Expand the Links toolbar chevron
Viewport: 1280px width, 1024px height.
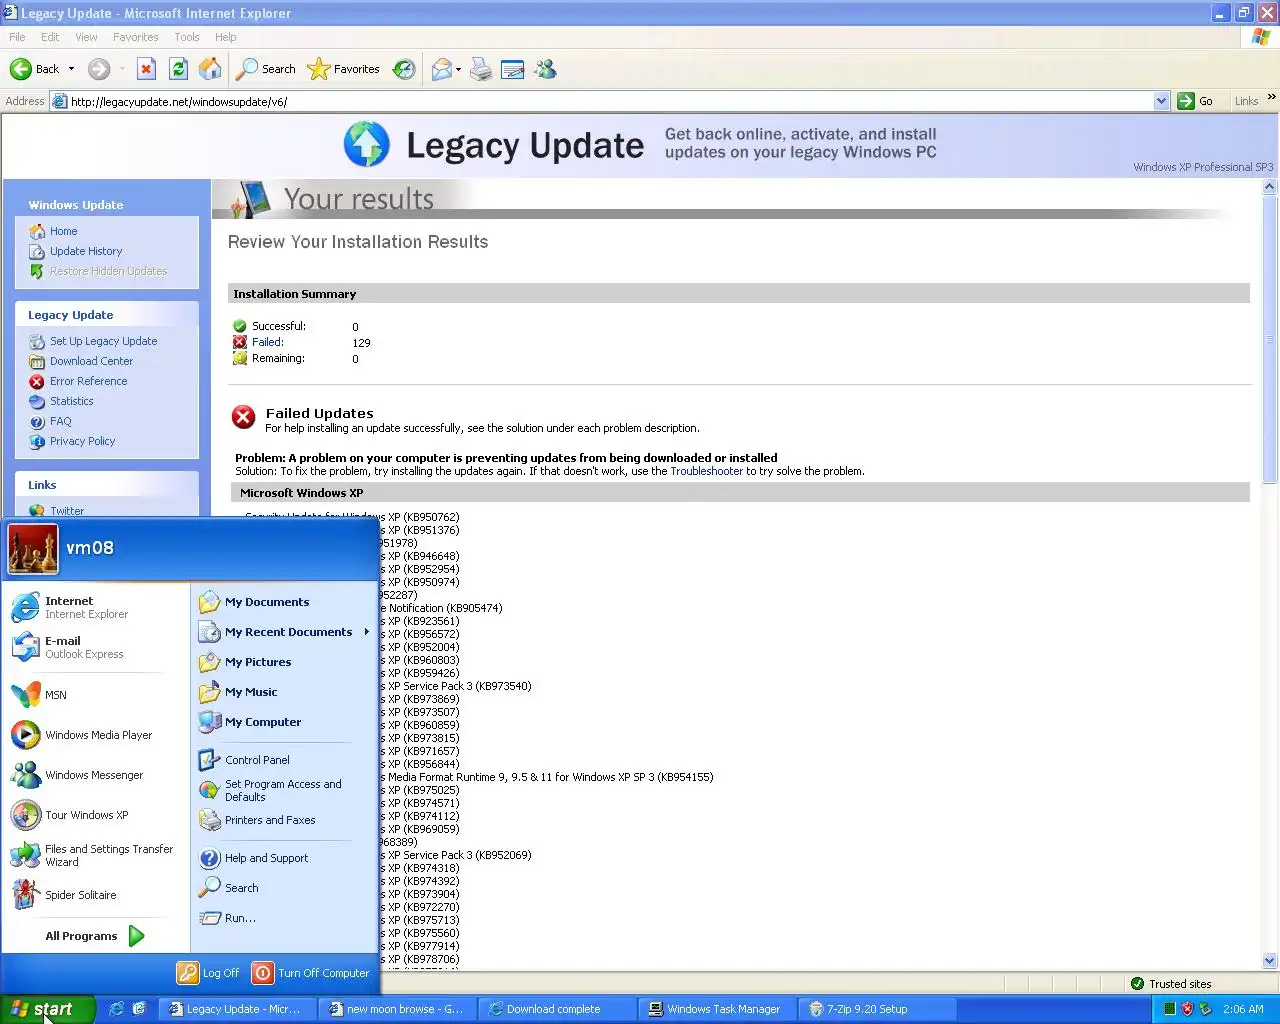point(1272,97)
